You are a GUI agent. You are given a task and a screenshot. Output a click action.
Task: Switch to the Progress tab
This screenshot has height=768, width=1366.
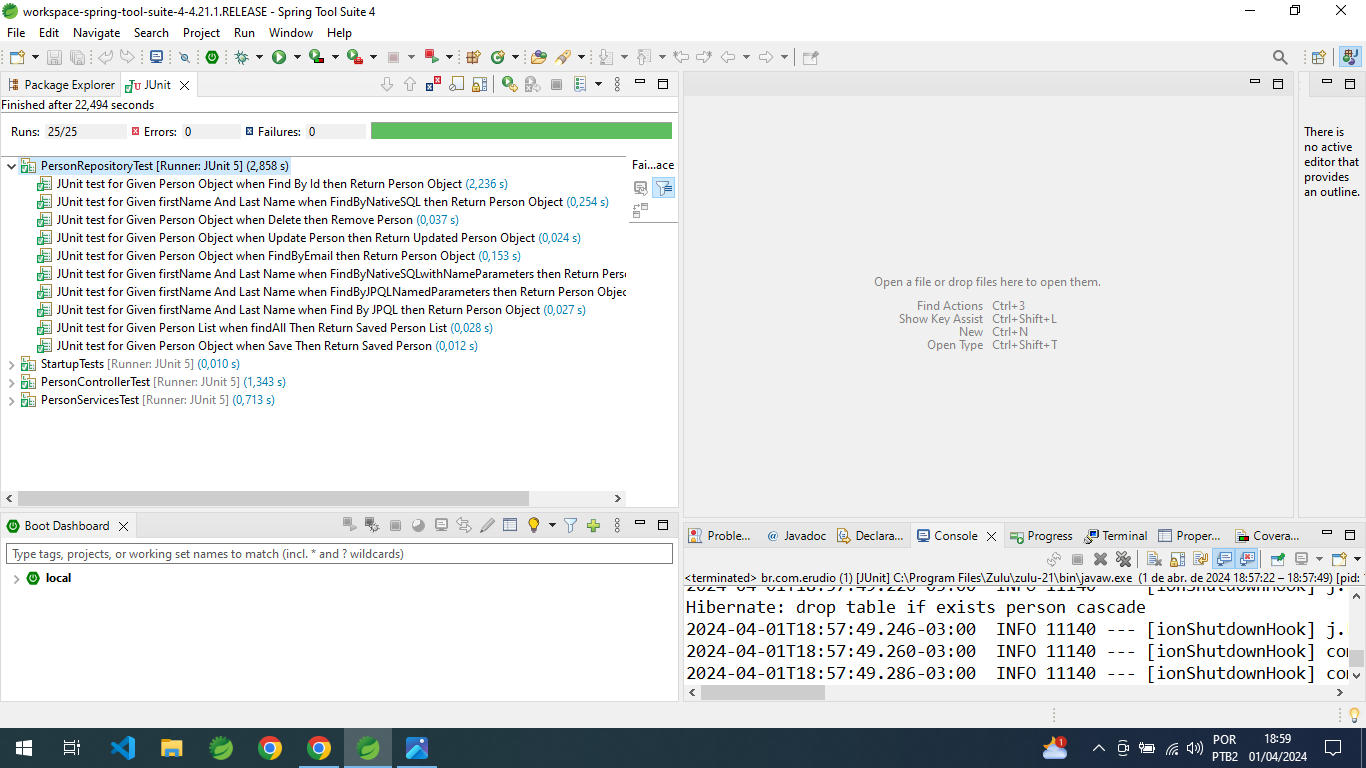click(x=1040, y=536)
